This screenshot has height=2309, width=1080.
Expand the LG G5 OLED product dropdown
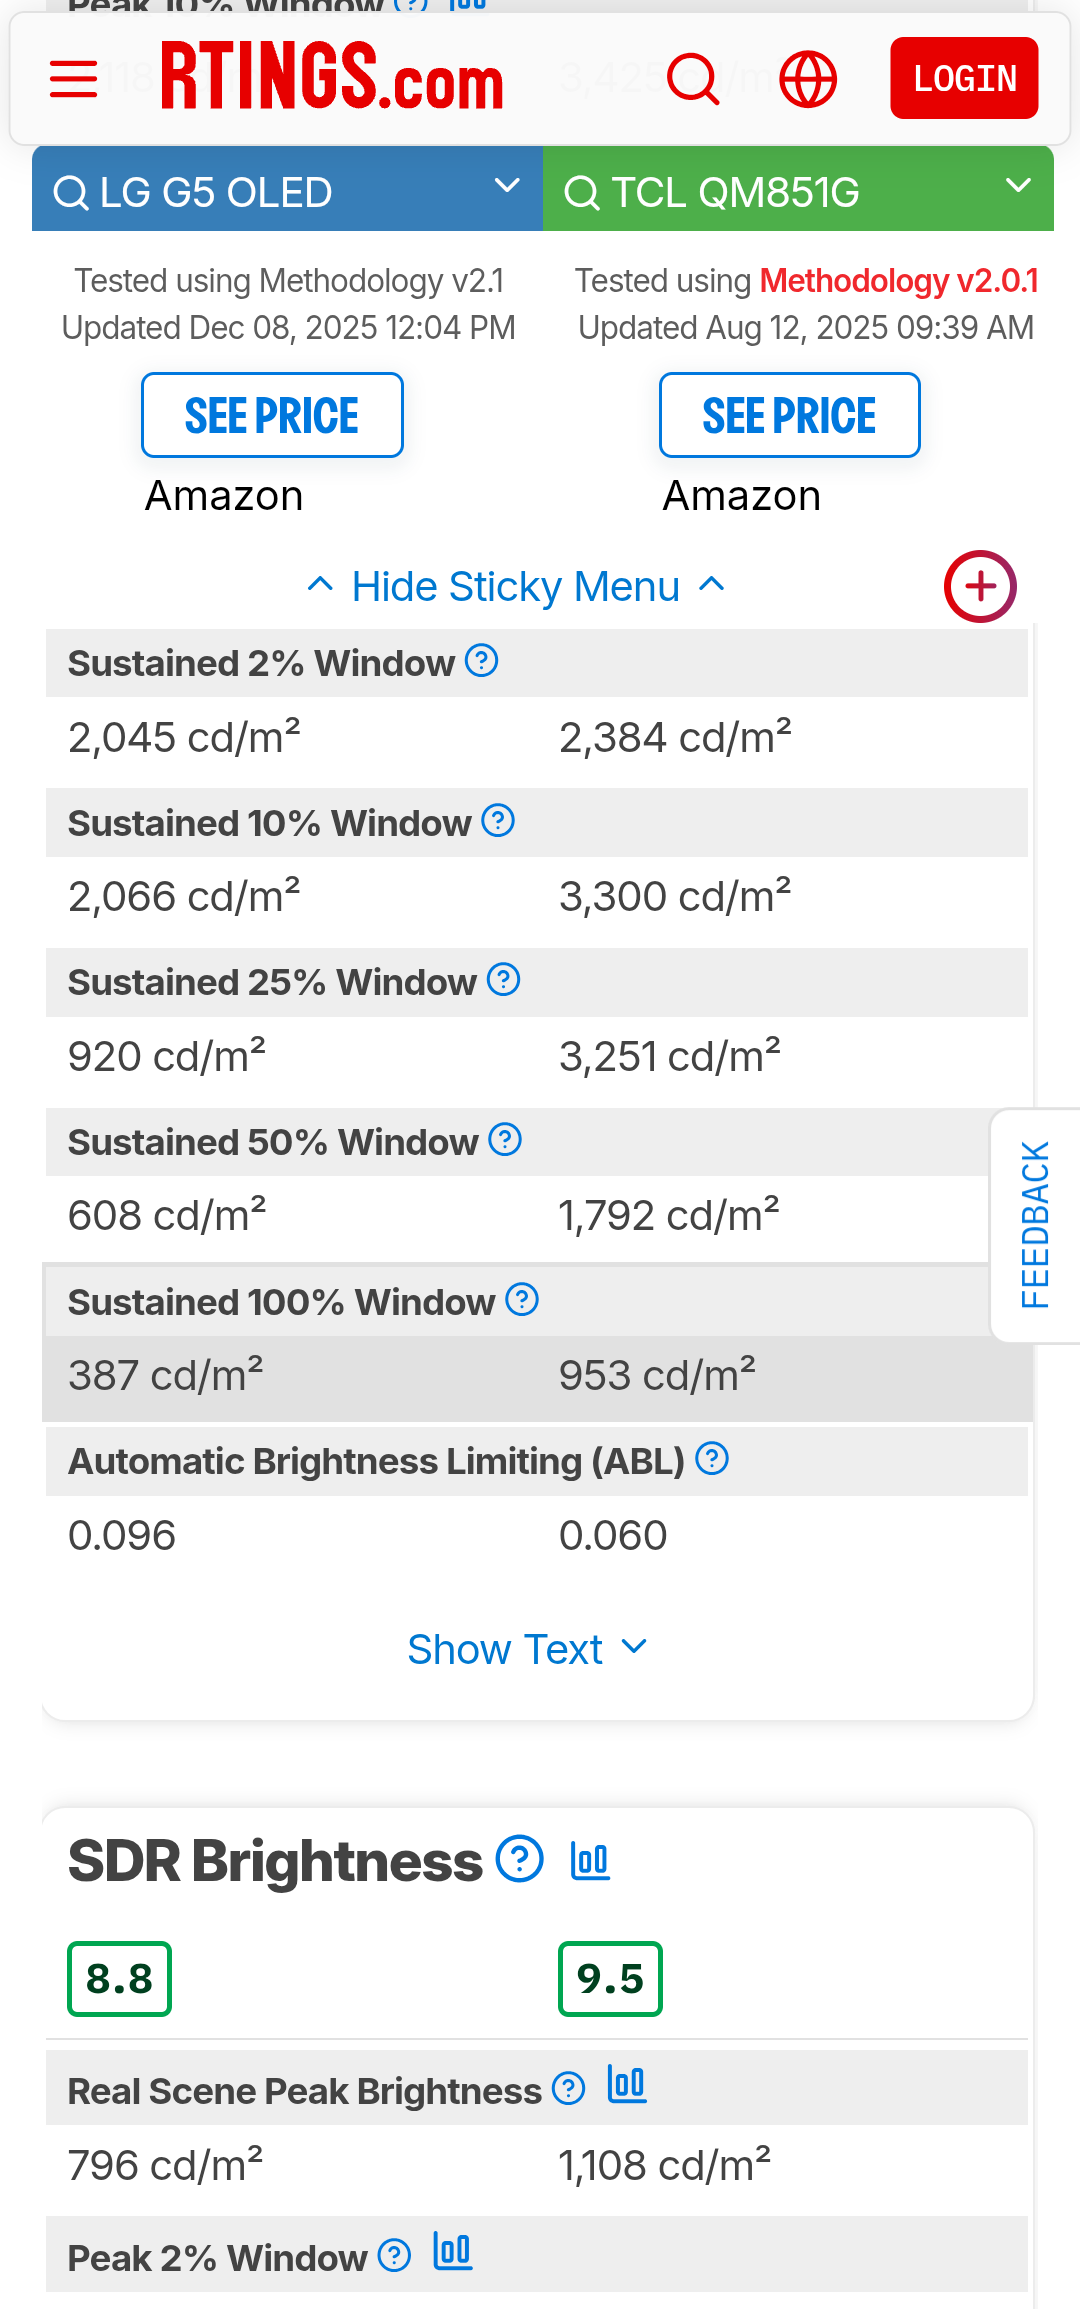tap(507, 187)
